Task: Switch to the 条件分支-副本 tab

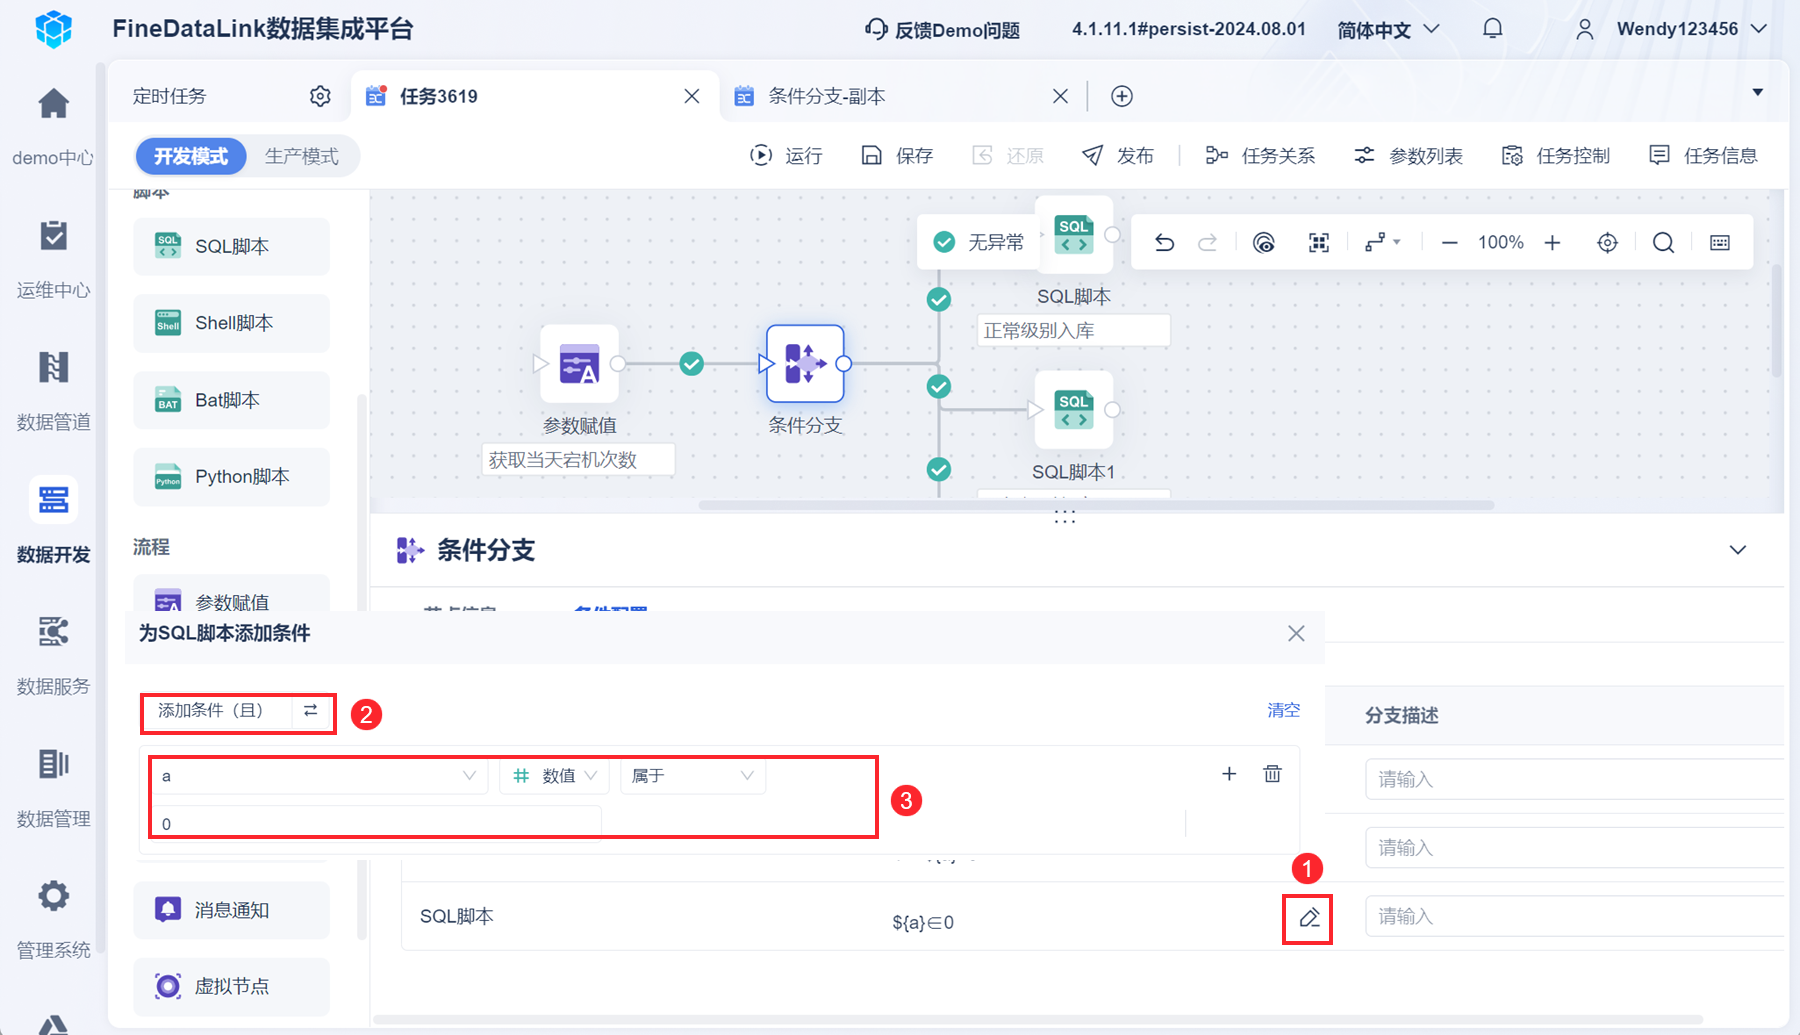Action: coord(827,96)
